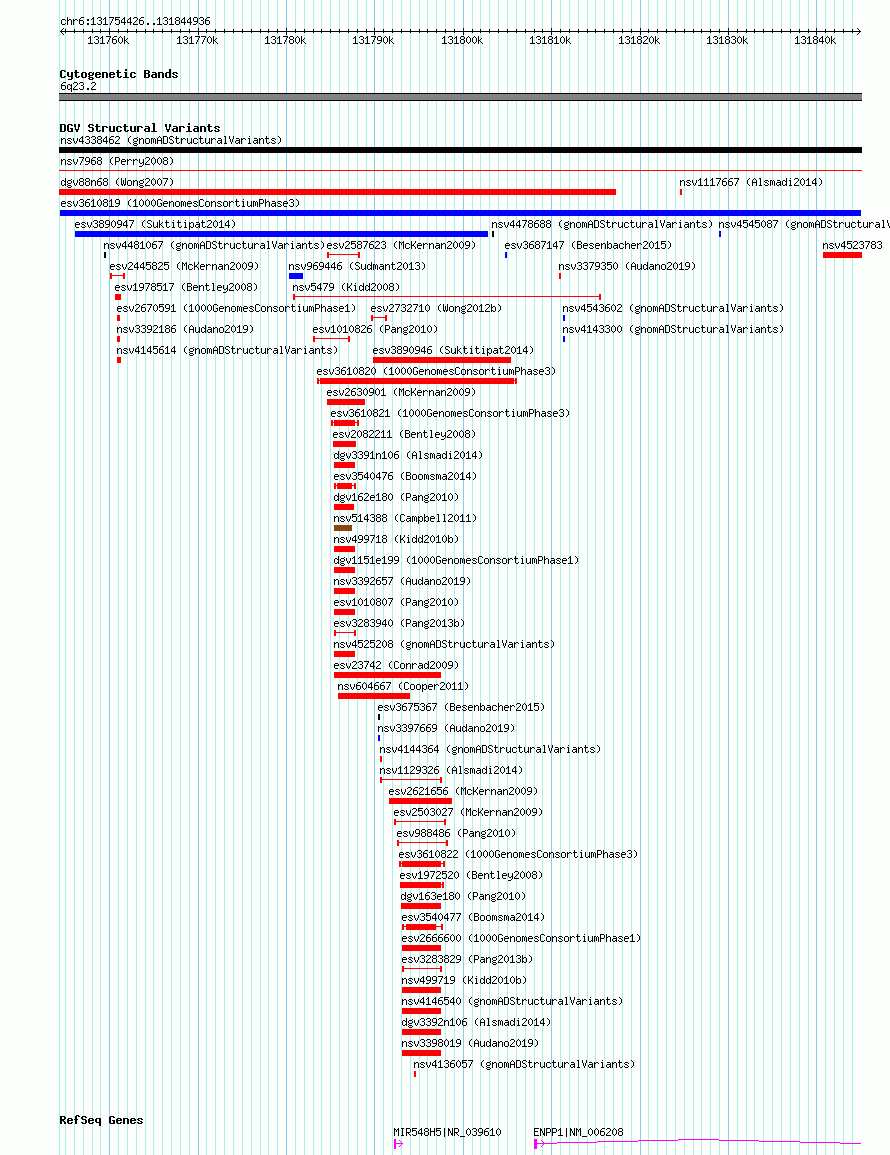
Task: Open esv3610819 1000GenomesConsortiumPhase3 label
Action: (180, 203)
